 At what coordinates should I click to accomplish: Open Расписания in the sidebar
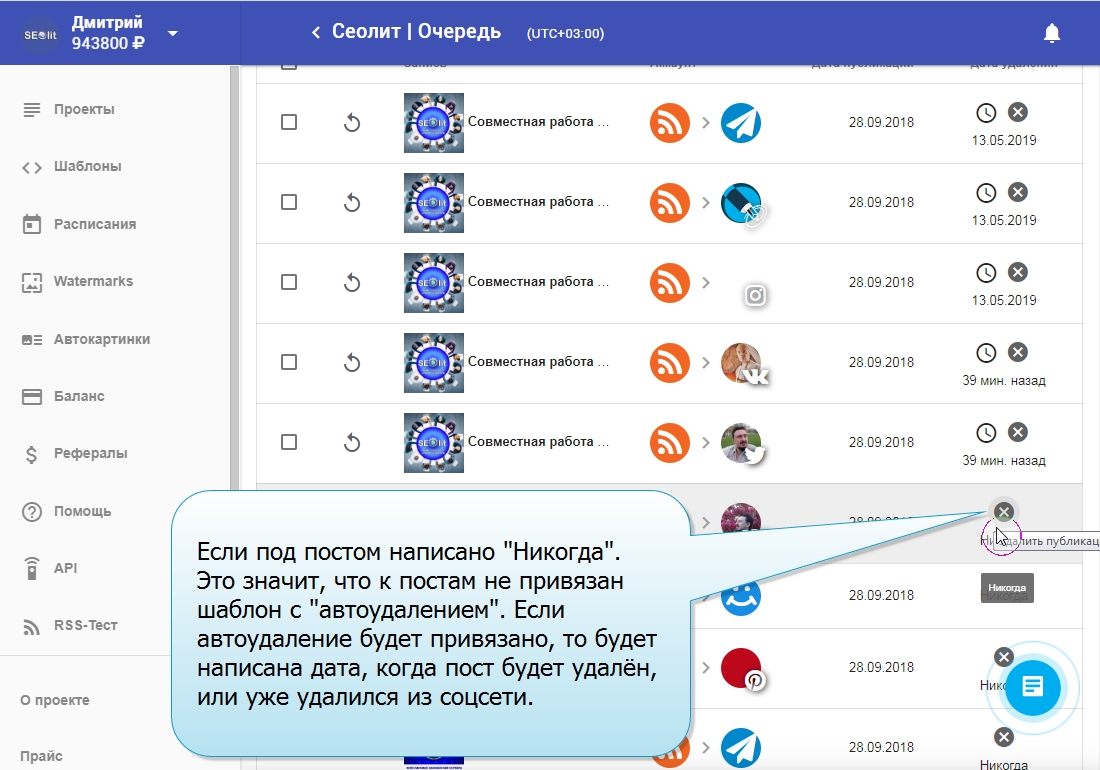click(94, 224)
